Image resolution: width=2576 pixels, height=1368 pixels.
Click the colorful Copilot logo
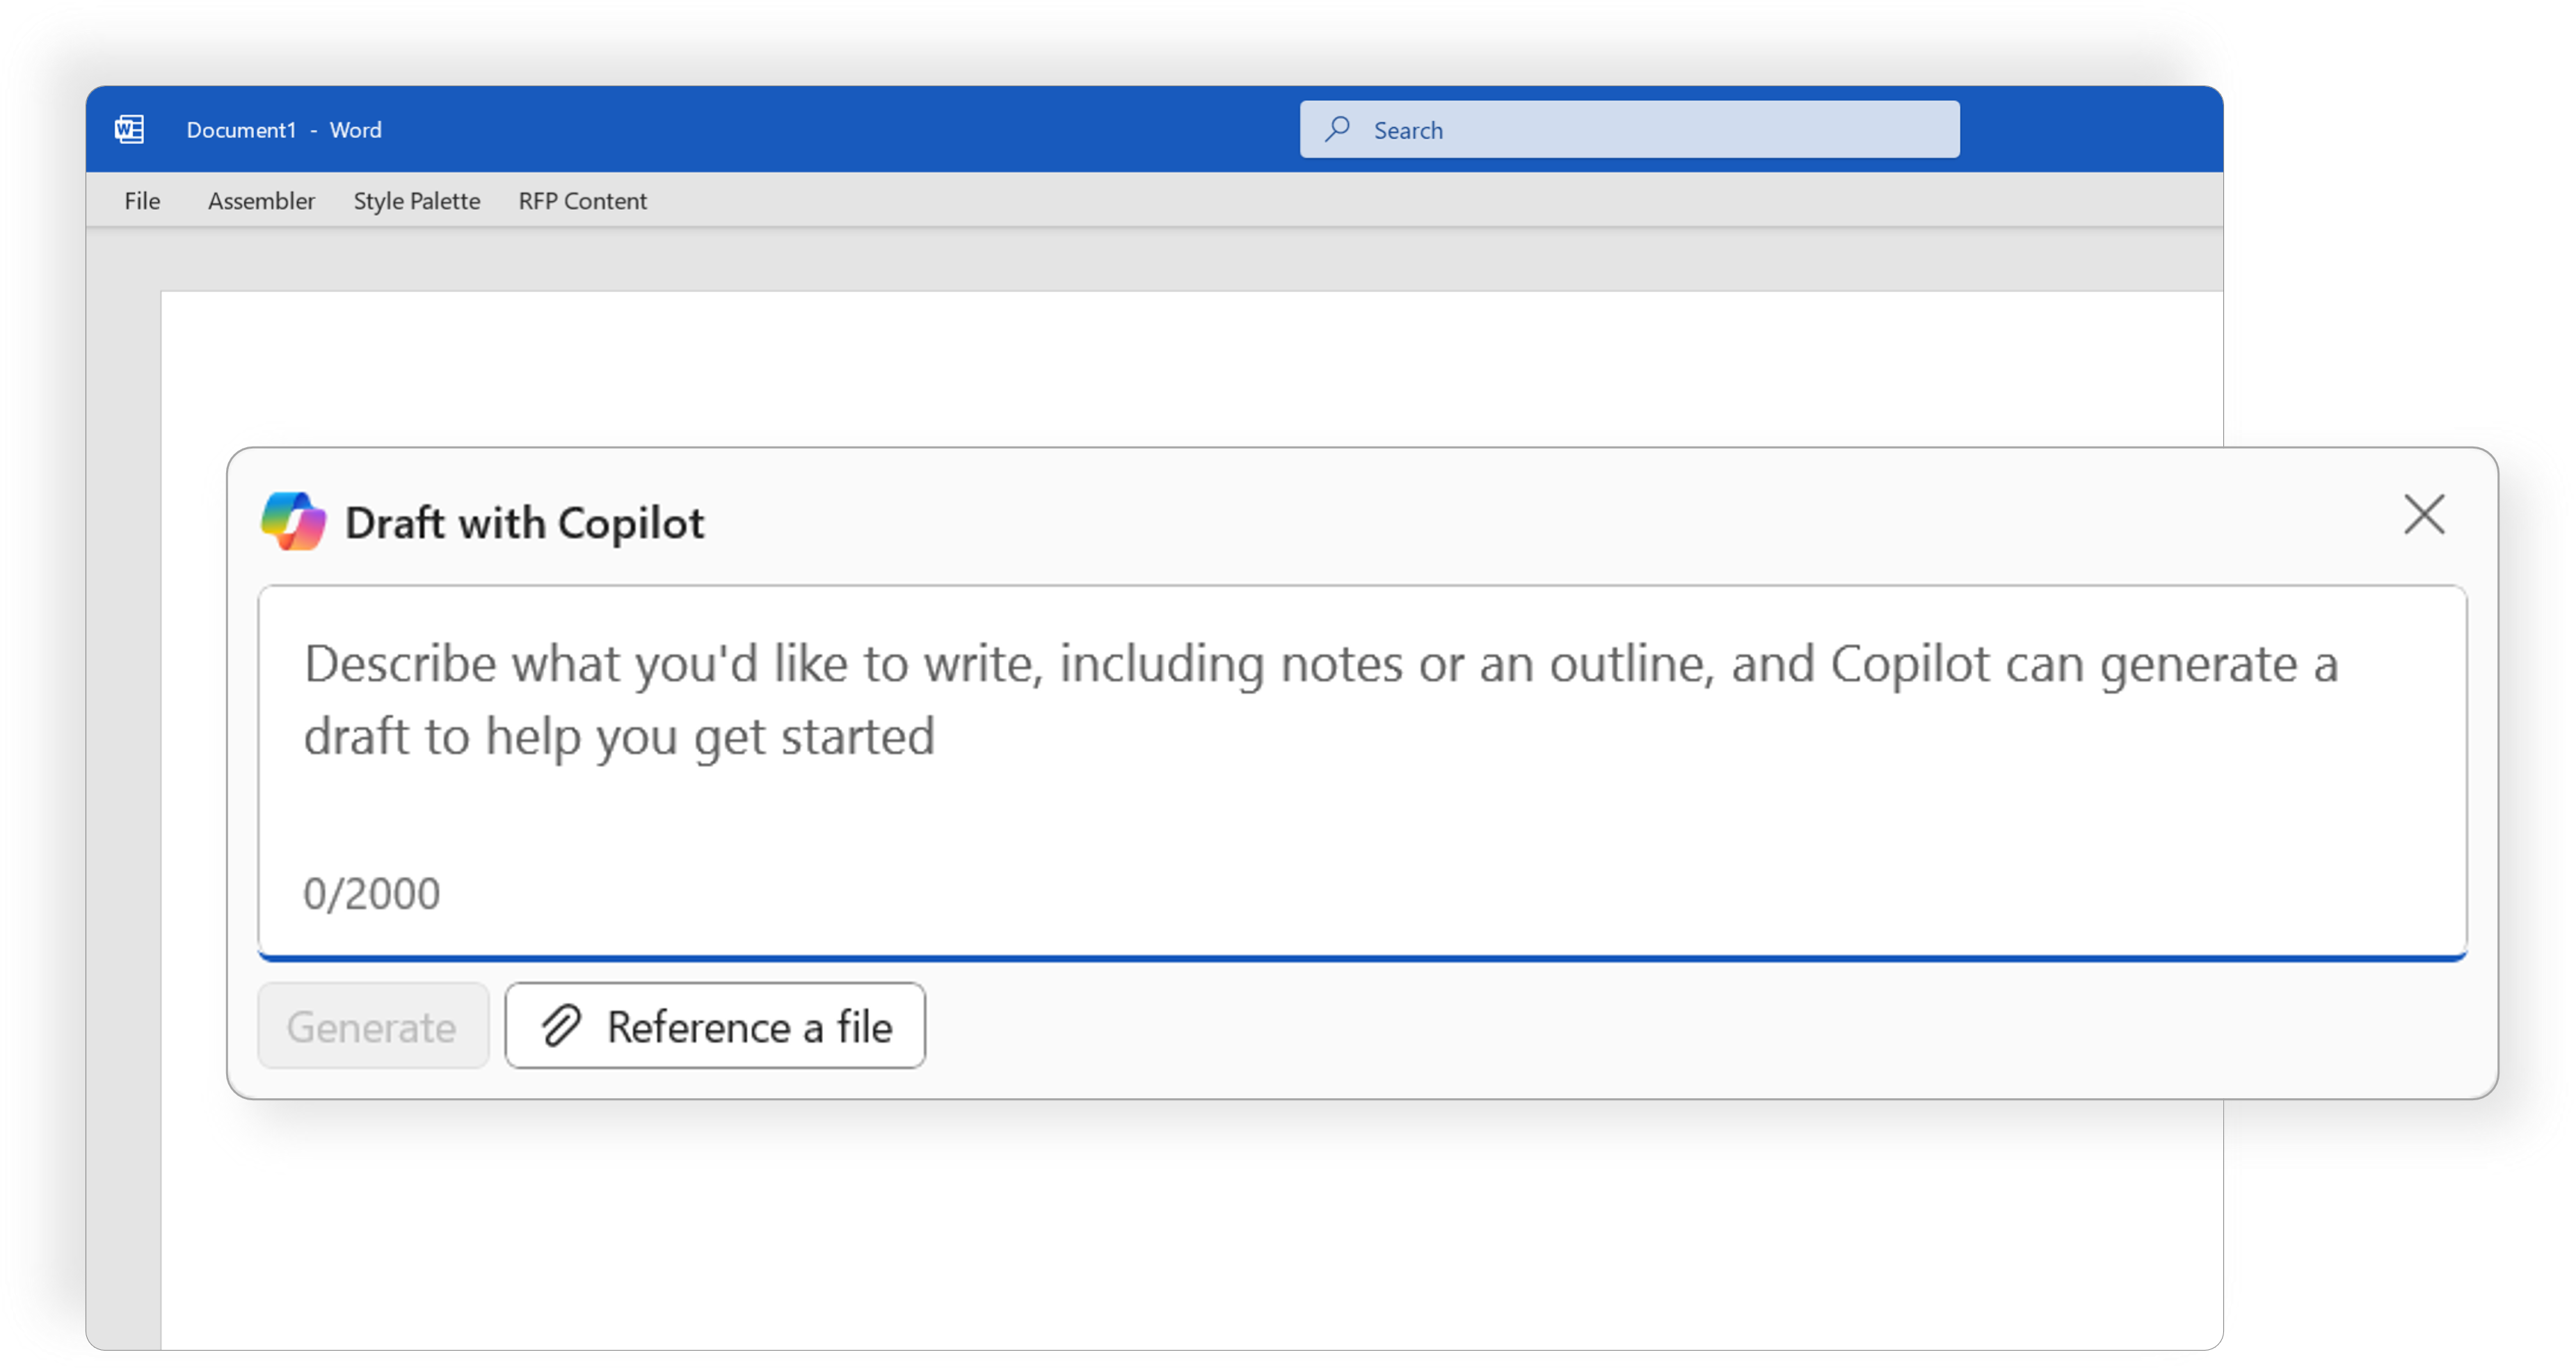pos(293,521)
